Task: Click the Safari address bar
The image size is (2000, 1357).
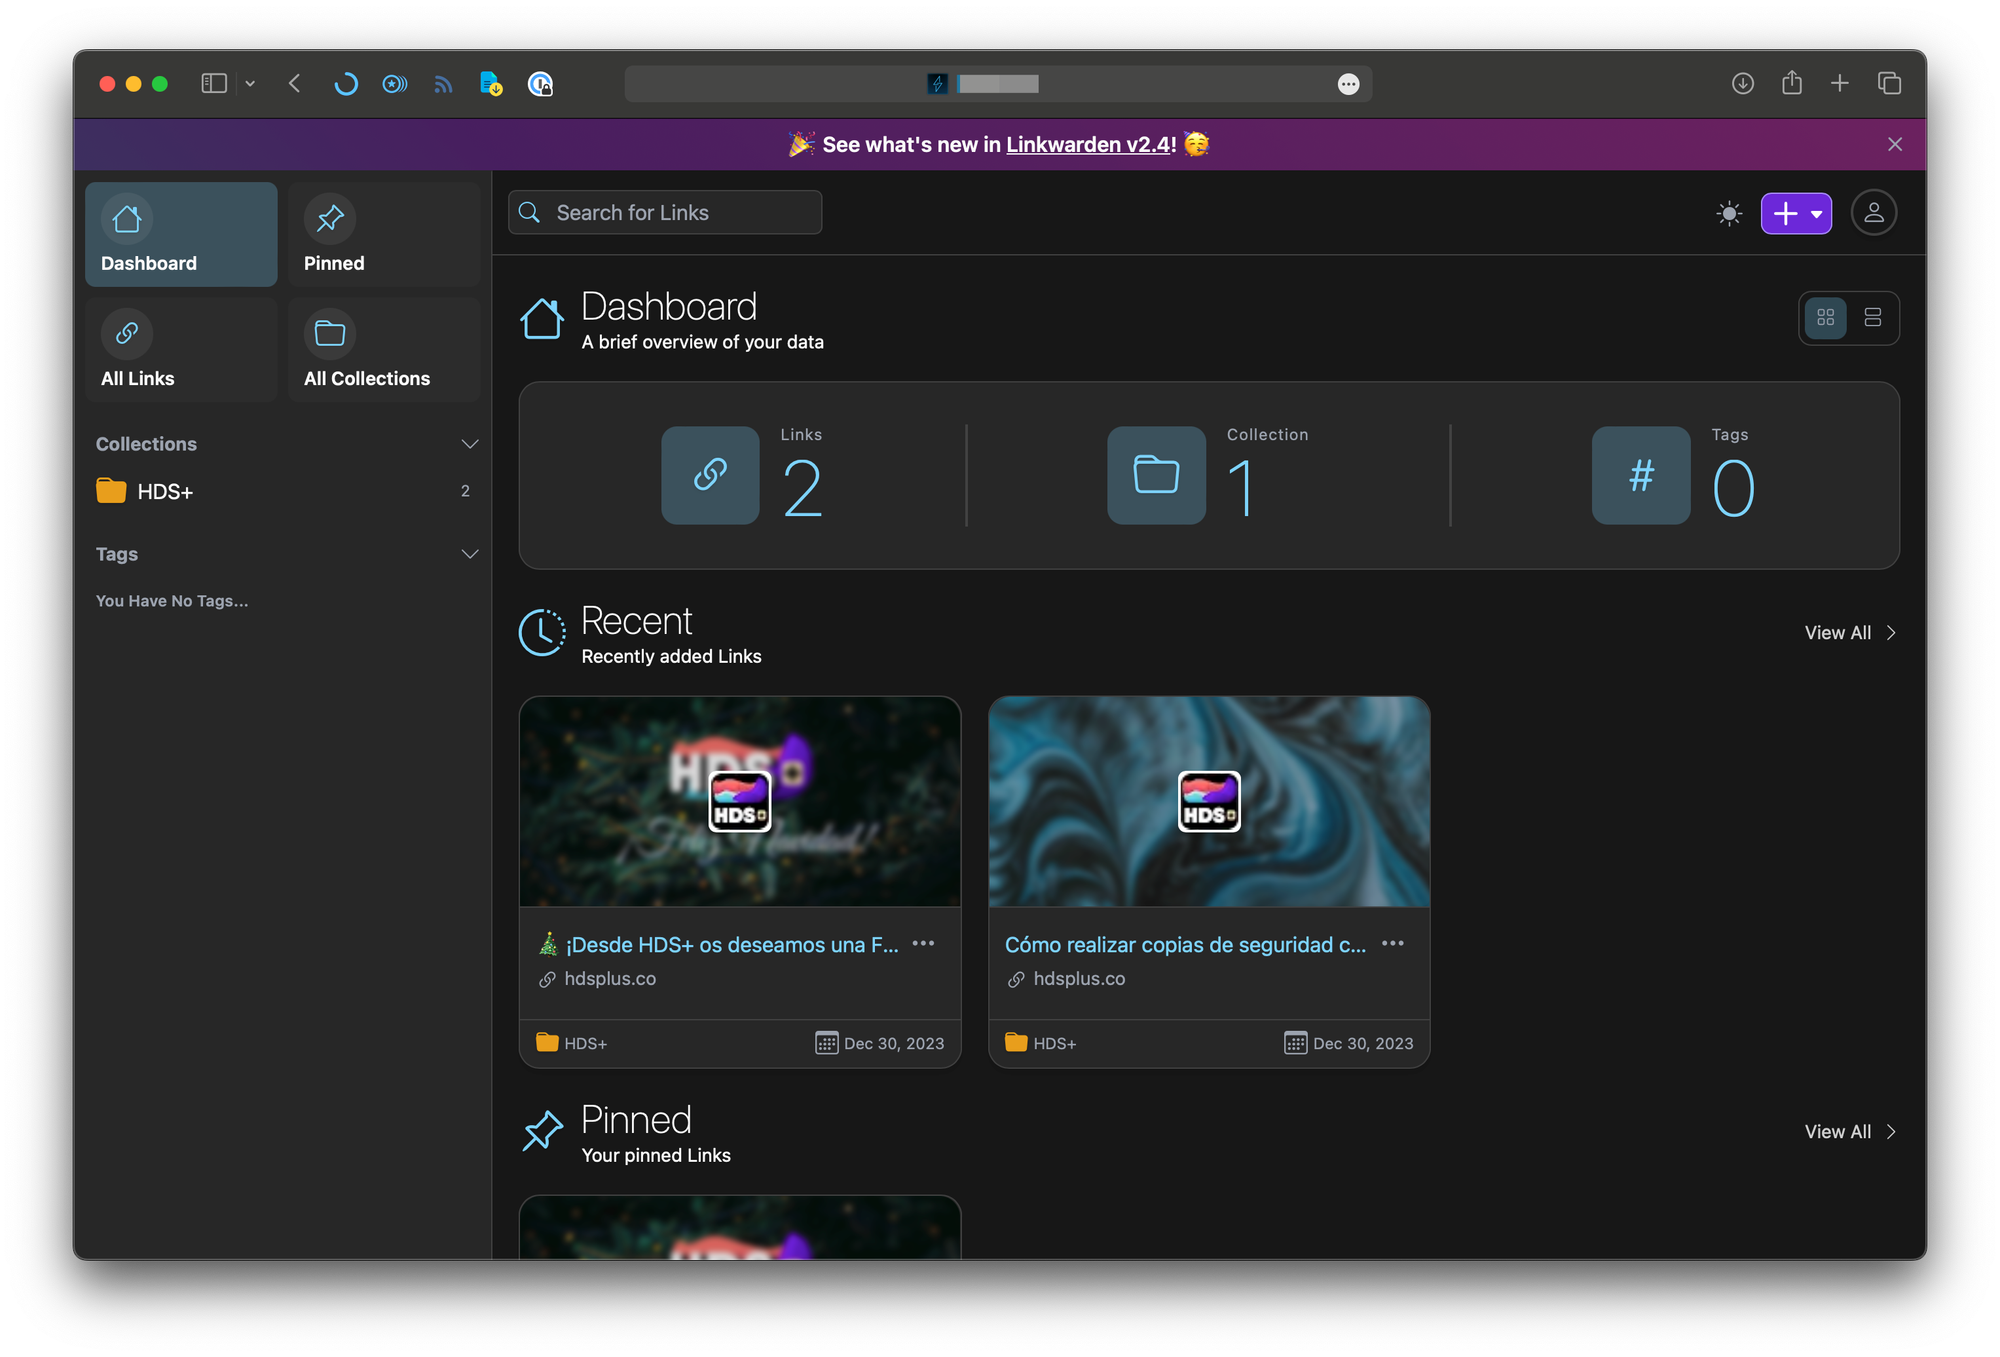Action: click(x=998, y=84)
